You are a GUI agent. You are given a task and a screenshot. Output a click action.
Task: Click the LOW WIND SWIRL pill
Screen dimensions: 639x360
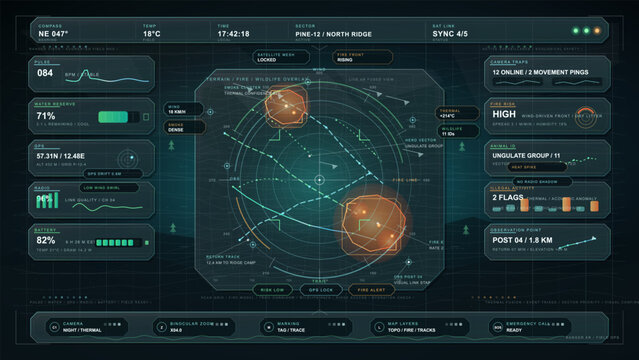(x=109, y=188)
